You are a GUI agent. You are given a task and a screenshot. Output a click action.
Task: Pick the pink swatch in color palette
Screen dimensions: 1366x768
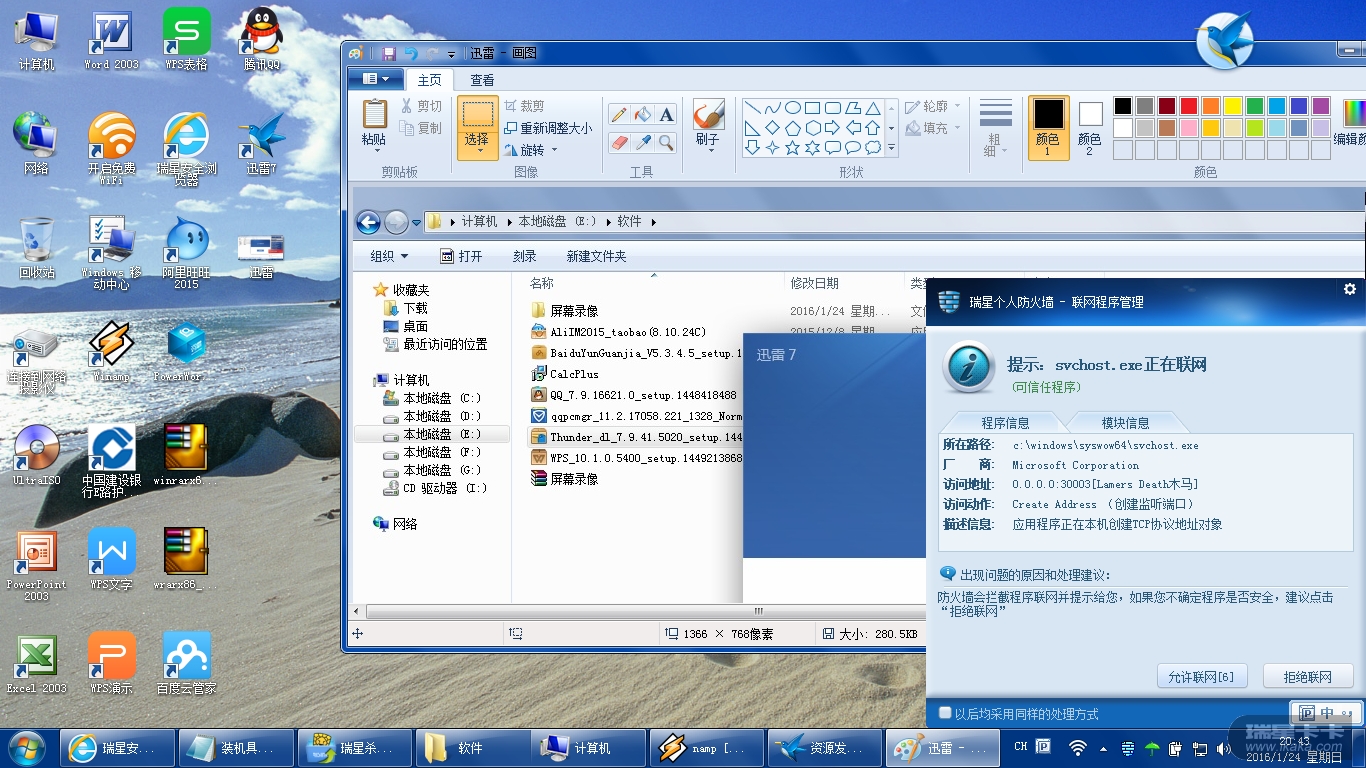[1189, 128]
